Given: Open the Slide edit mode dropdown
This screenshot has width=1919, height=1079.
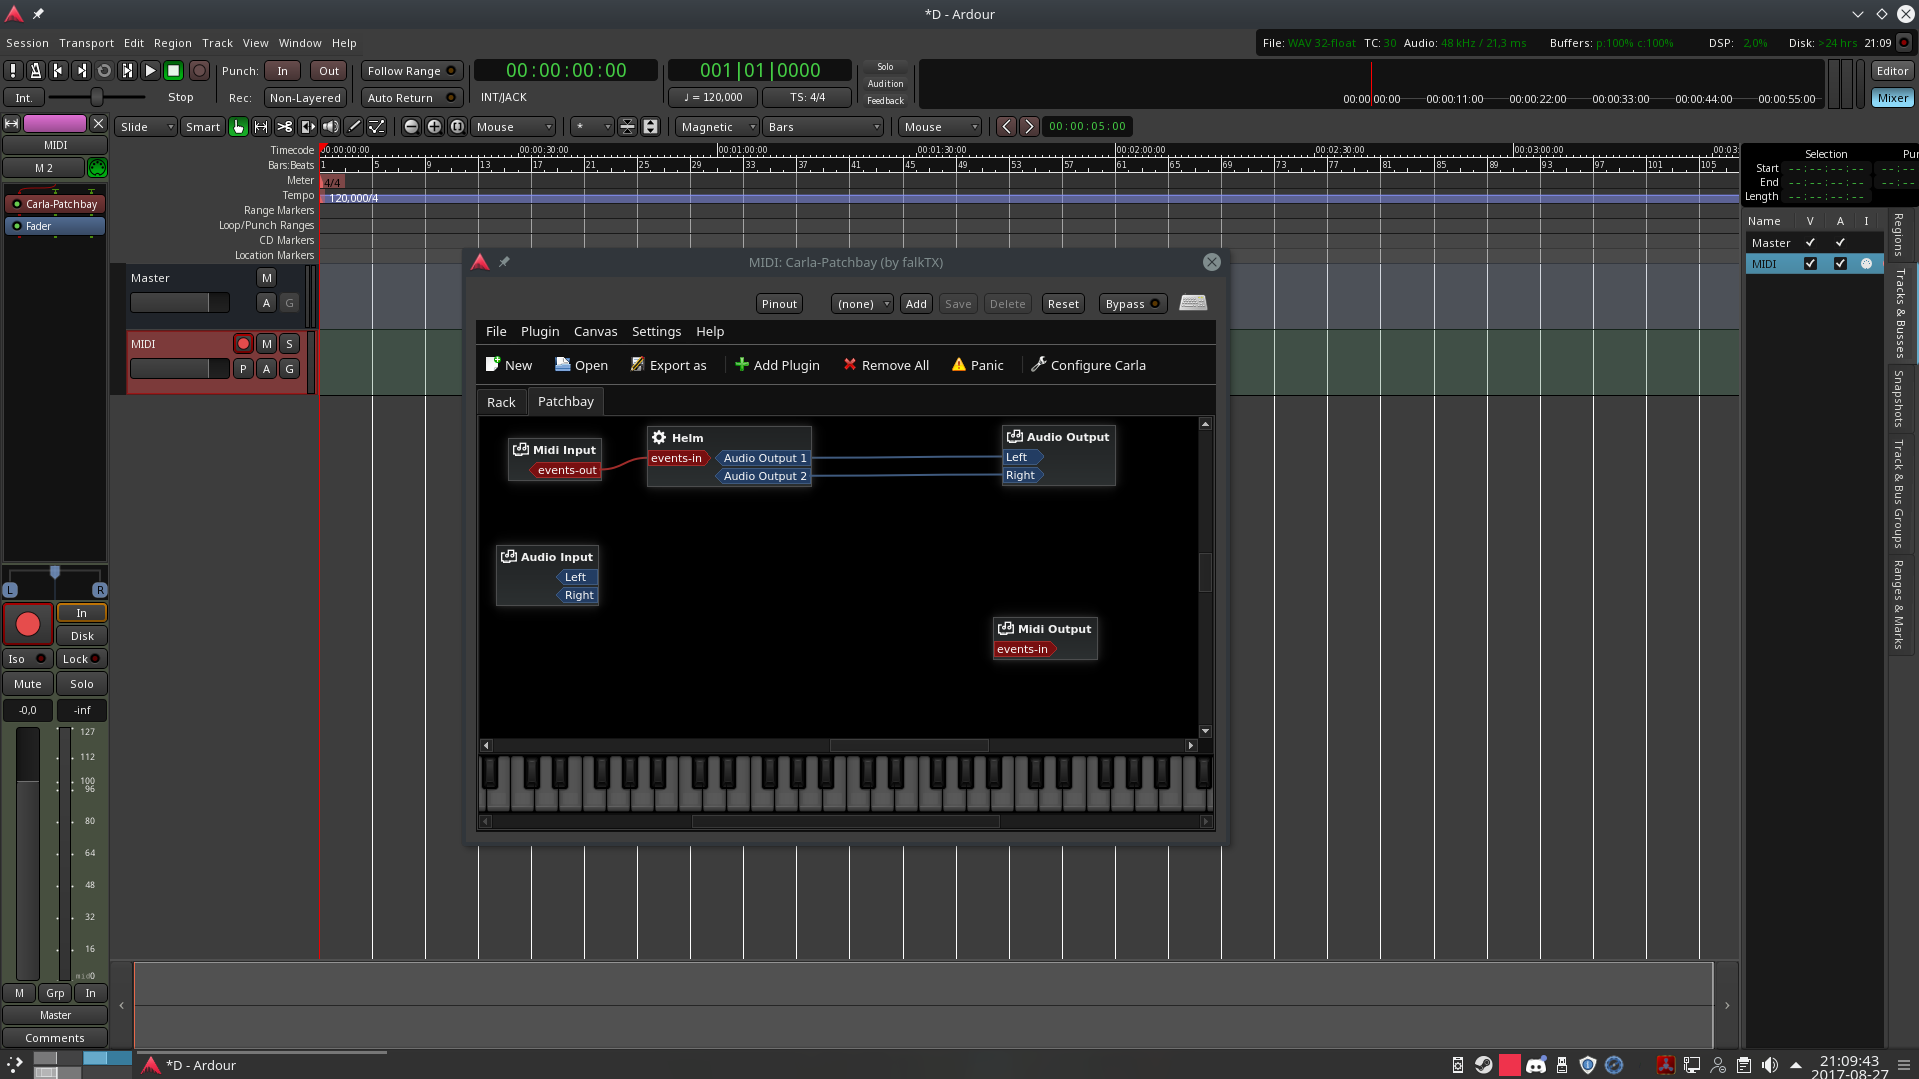Looking at the screenshot, I should click(x=145, y=126).
